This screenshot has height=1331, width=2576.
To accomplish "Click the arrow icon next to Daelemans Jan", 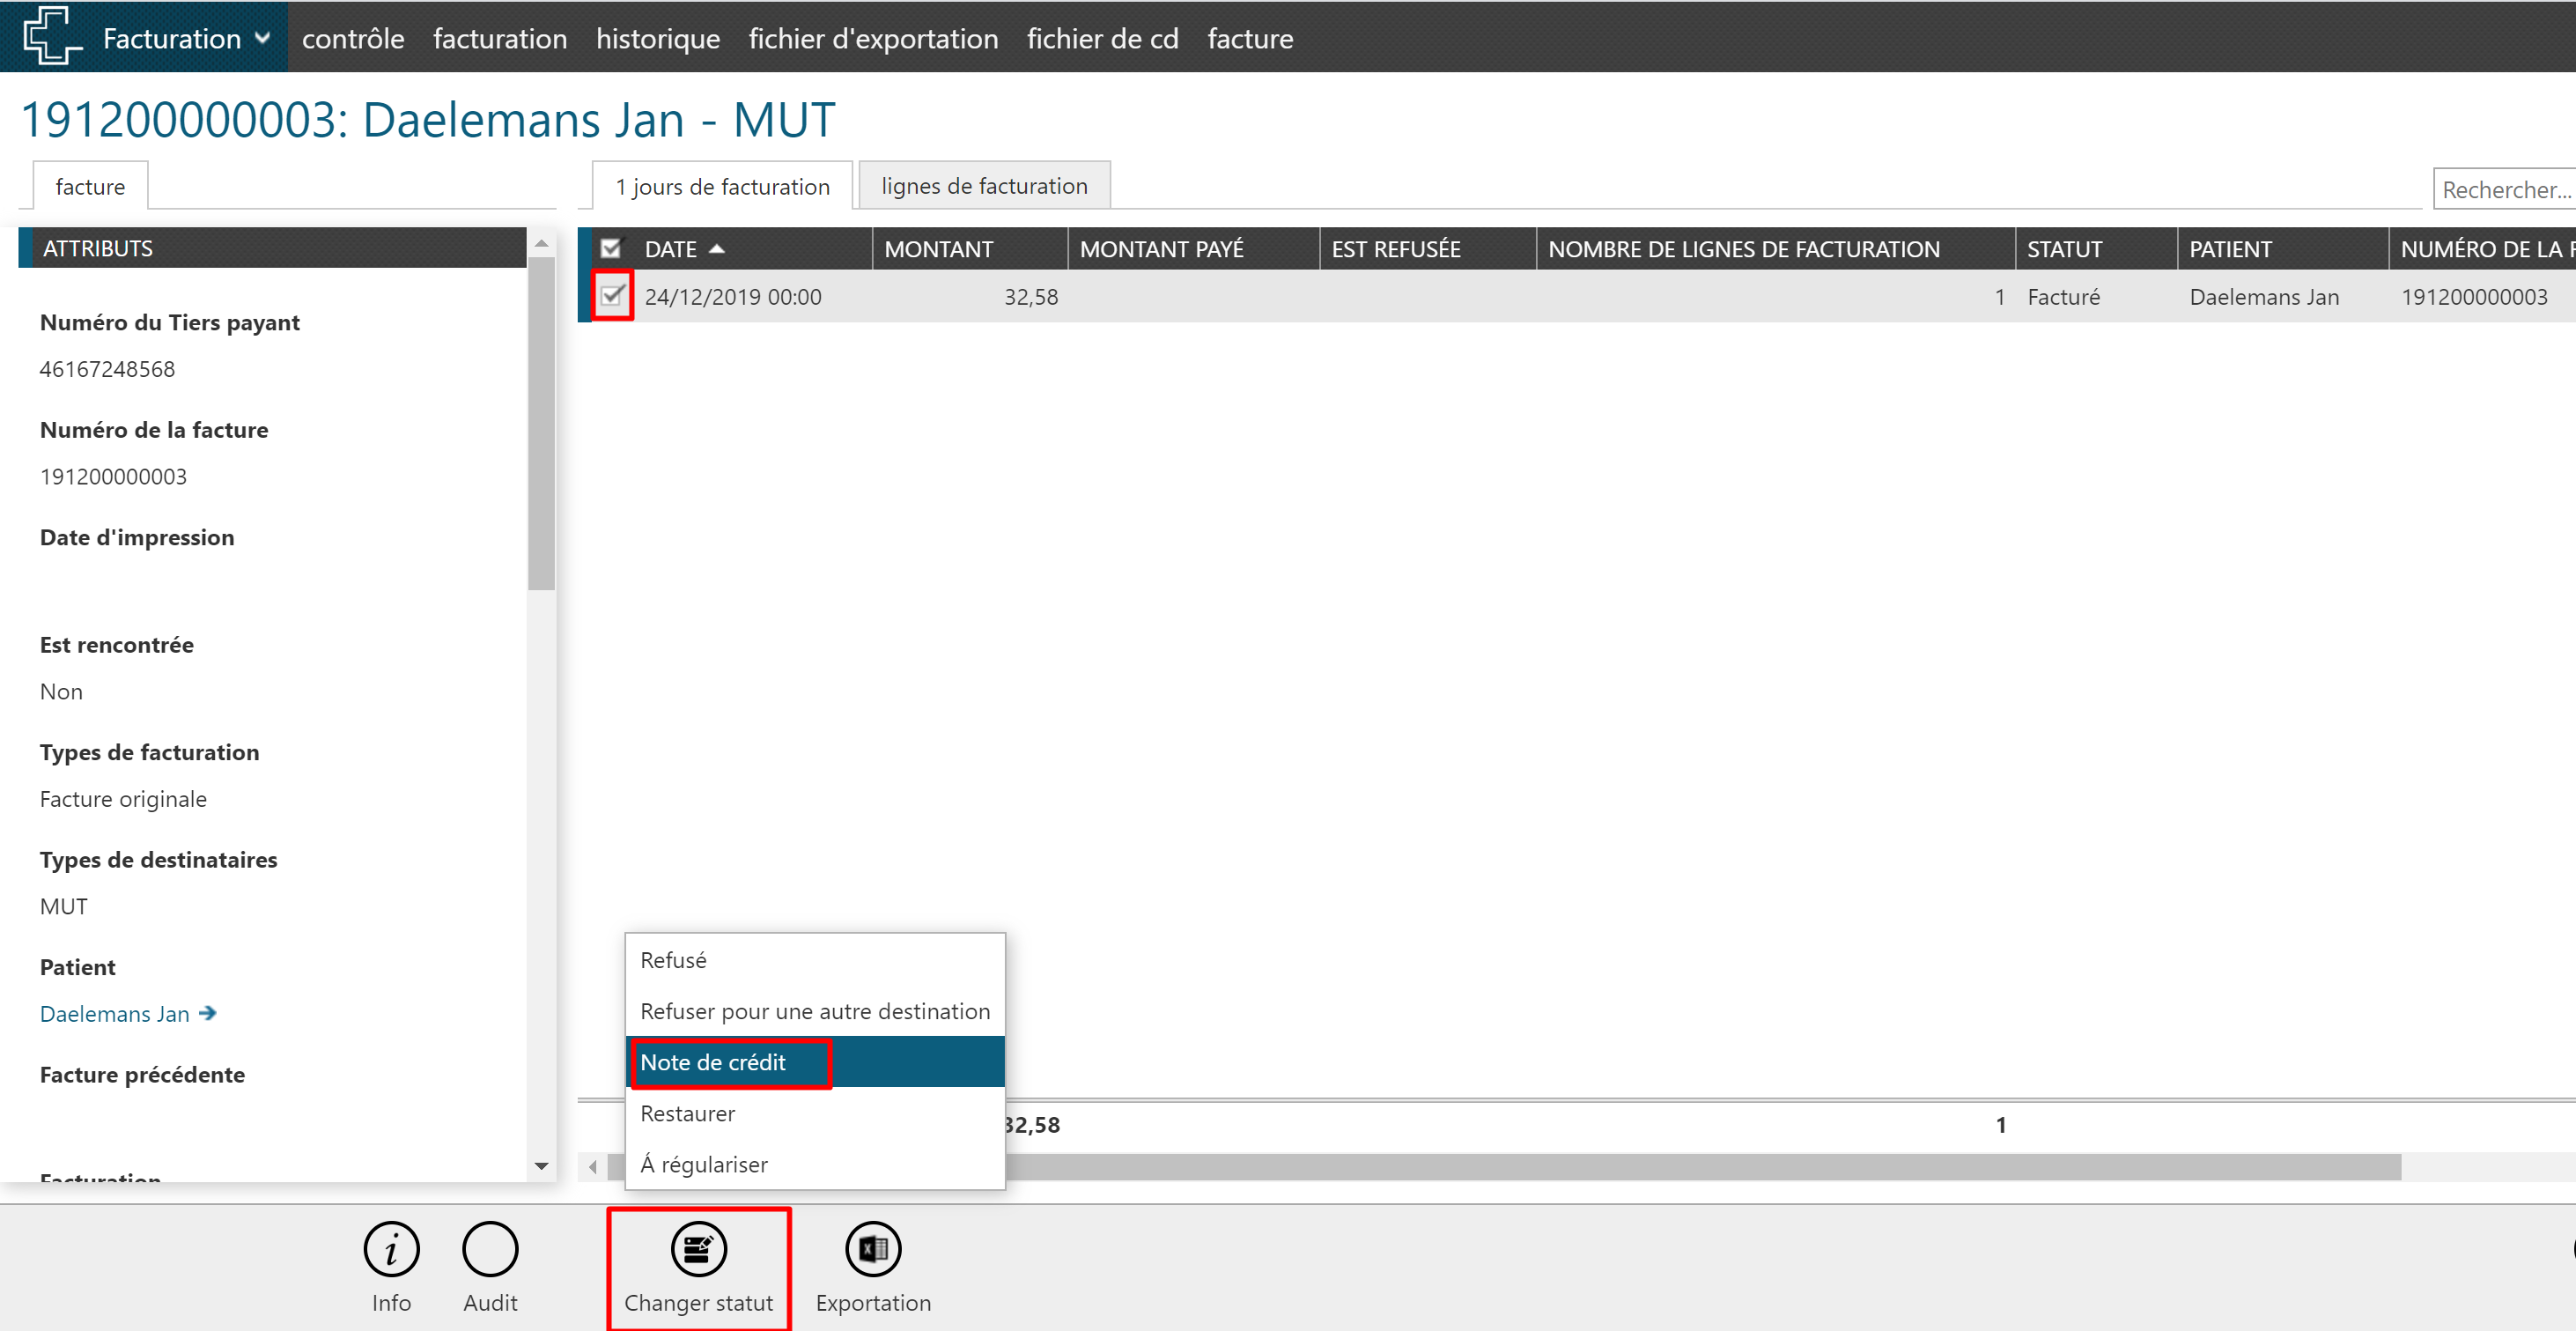I will (208, 1013).
